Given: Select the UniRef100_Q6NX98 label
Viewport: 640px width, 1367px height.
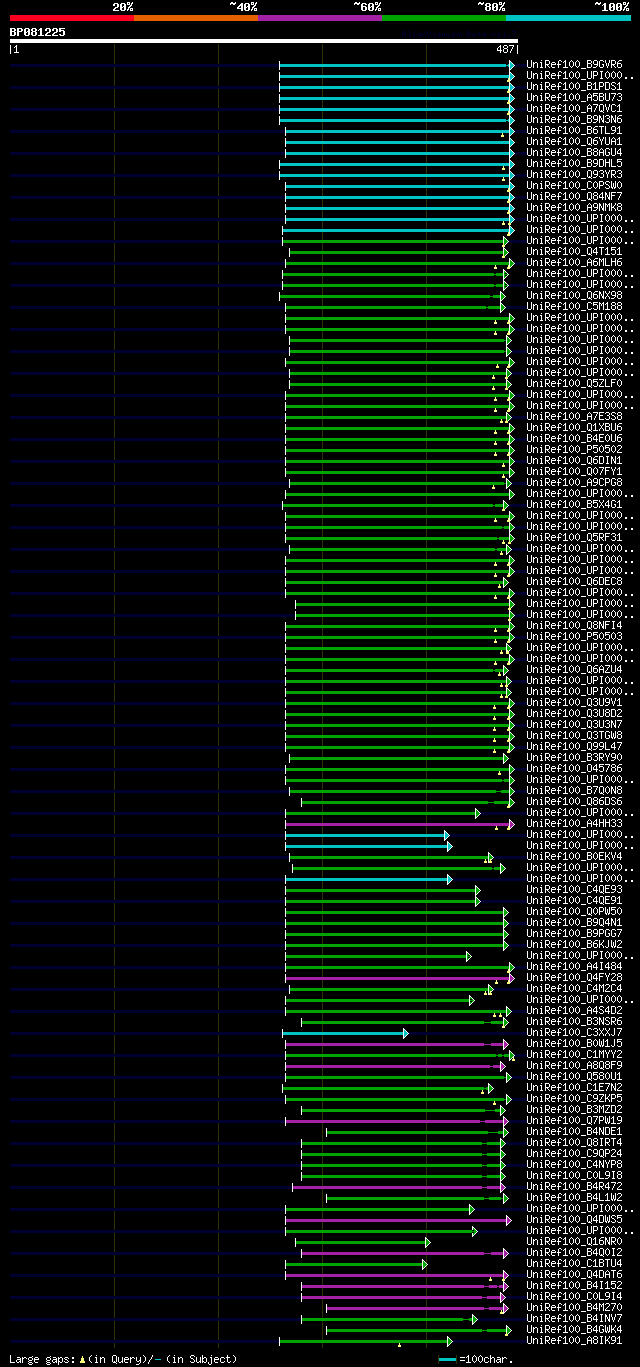Looking at the screenshot, I should (x=573, y=295).
